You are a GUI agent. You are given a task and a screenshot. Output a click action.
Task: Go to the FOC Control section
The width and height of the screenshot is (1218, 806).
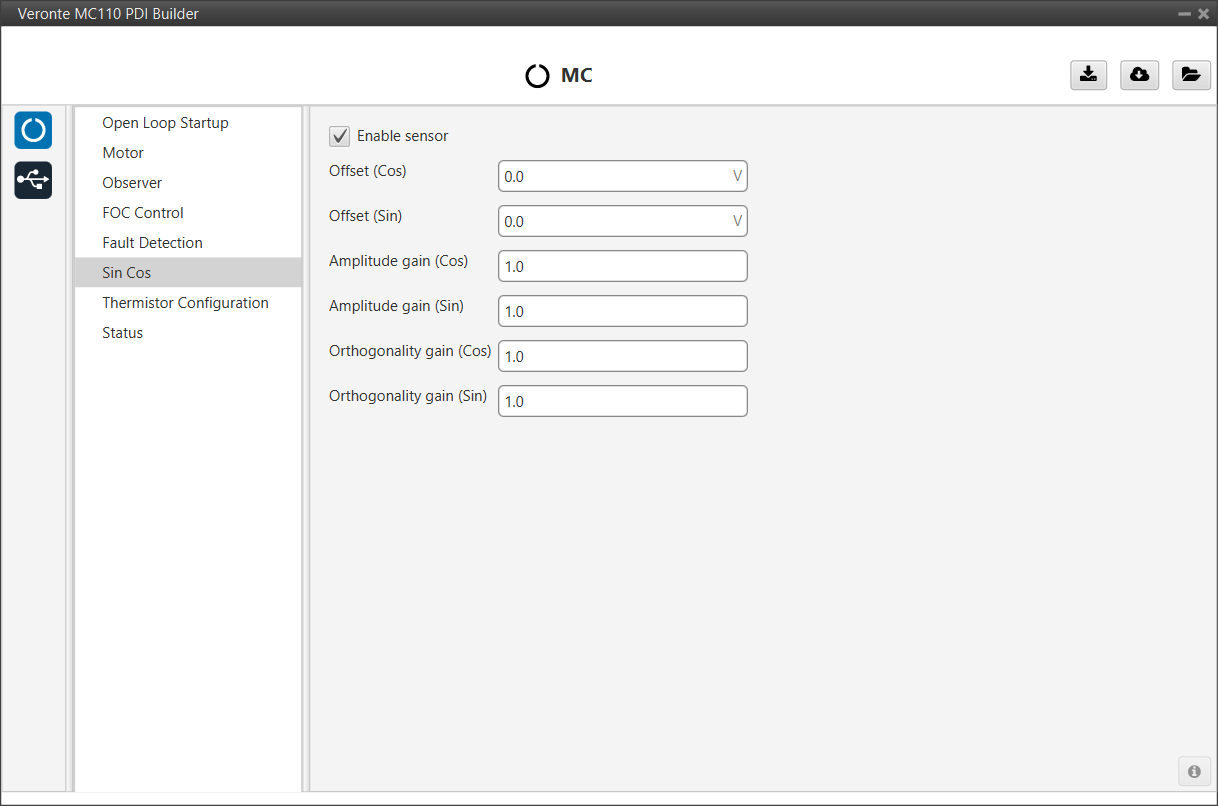143,213
